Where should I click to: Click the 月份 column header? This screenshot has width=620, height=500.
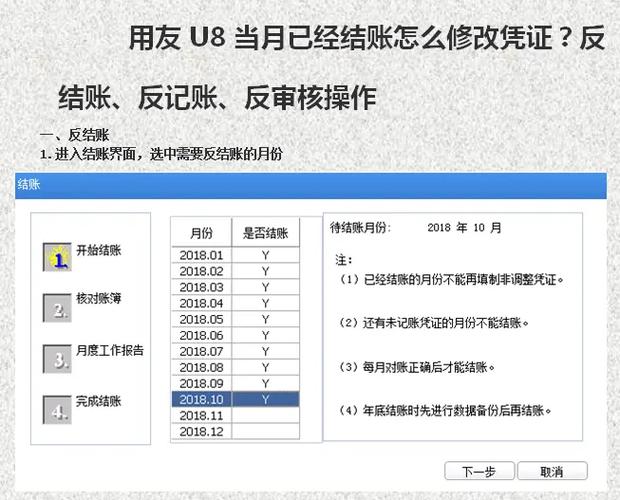pyautogui.click(x=201, y=232)
